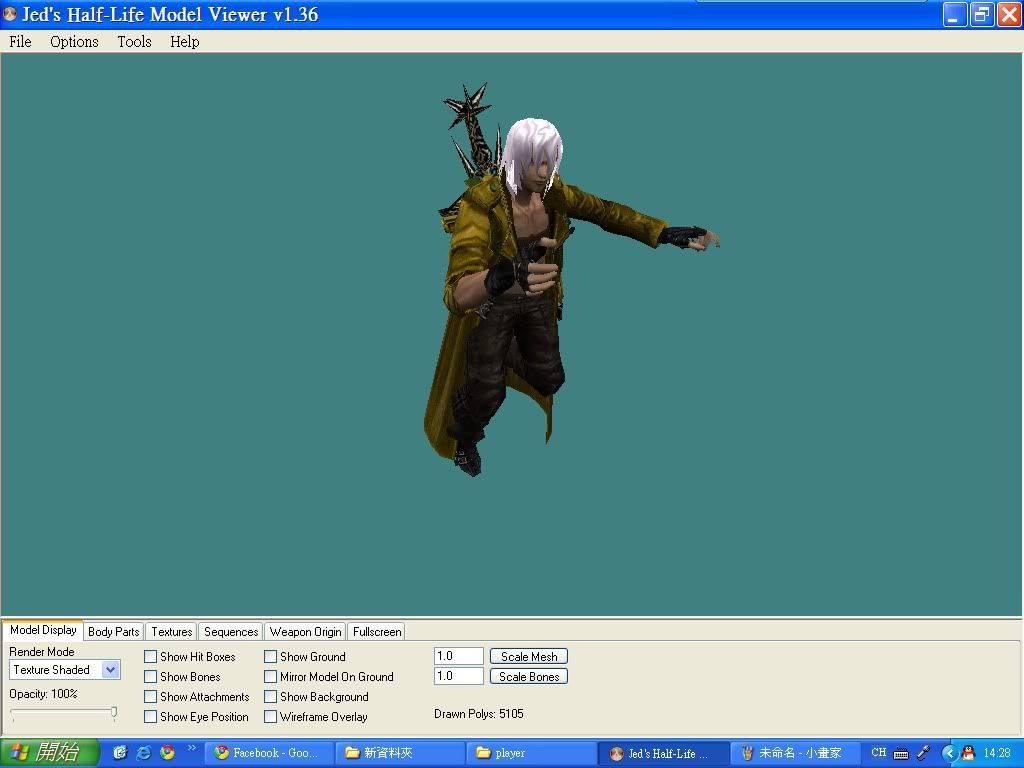Click the first quick launch icon

[120, 753]
